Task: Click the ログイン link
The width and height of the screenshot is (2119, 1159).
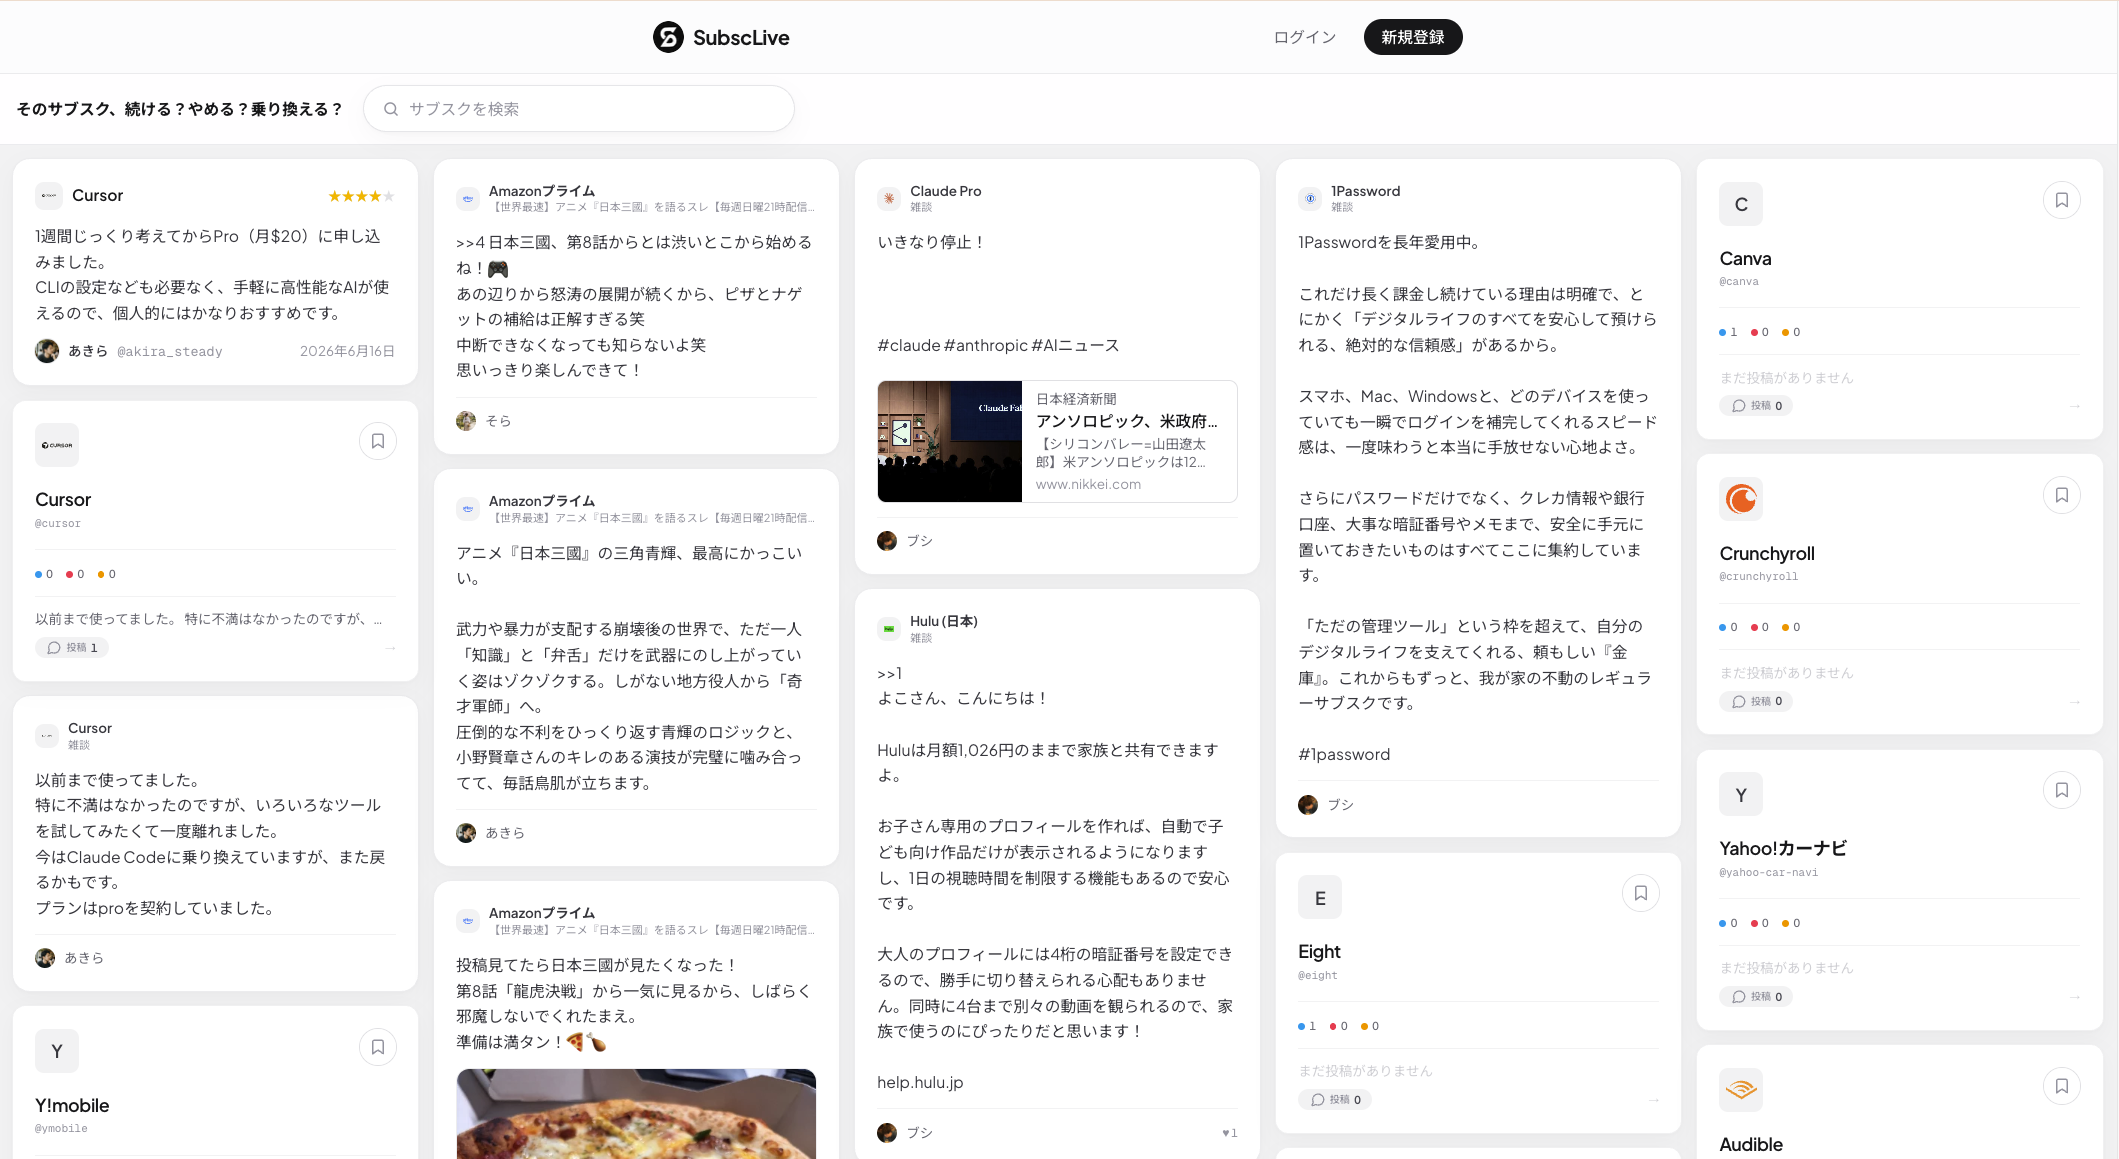Action: click(1304, 37)
